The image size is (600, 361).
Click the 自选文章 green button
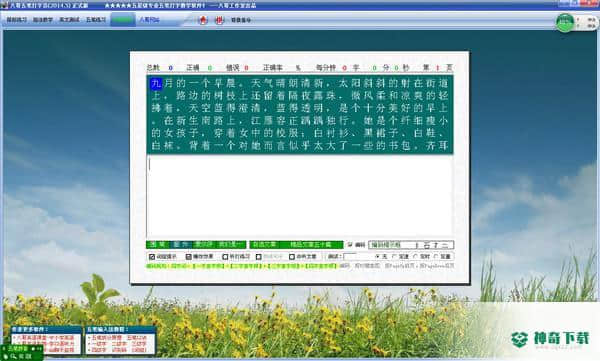tap(265, 245)
